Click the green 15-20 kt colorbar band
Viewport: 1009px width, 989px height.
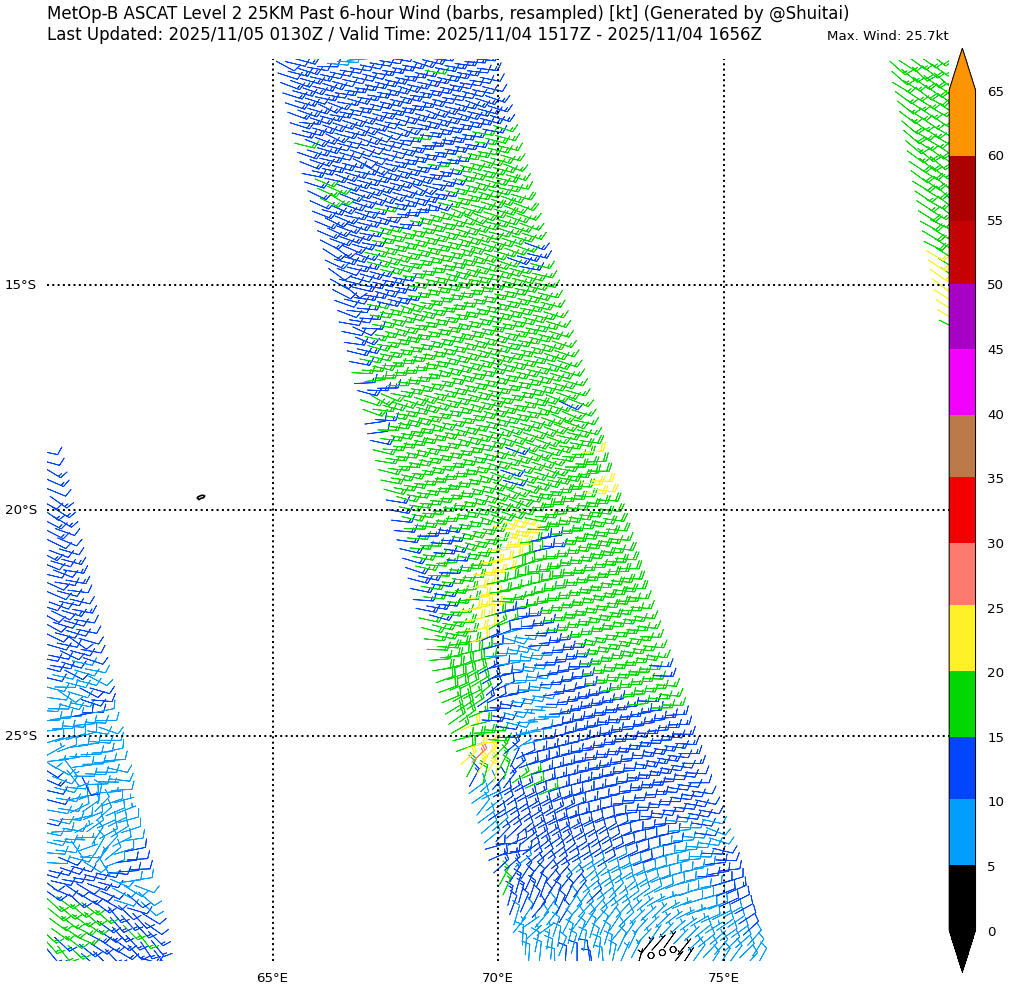(x=961, y=704)
